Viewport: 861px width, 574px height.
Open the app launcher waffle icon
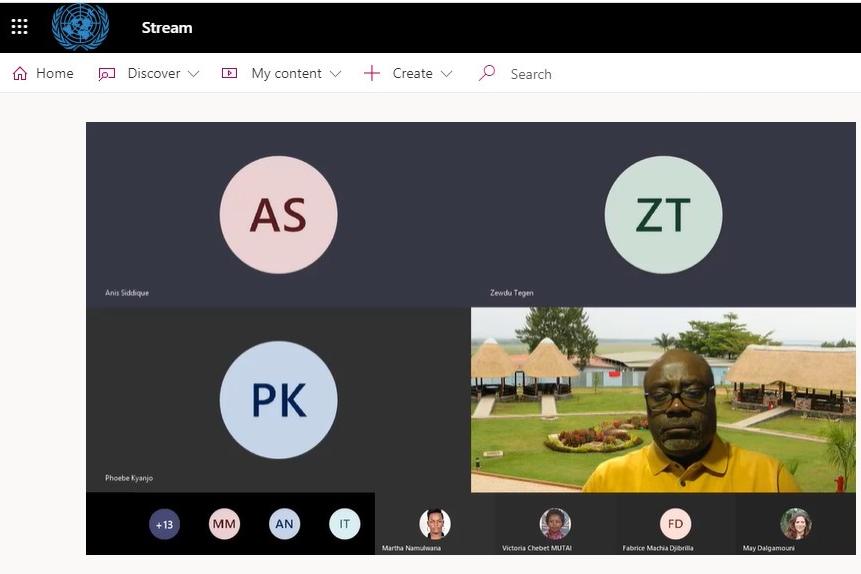coord(19,27)
